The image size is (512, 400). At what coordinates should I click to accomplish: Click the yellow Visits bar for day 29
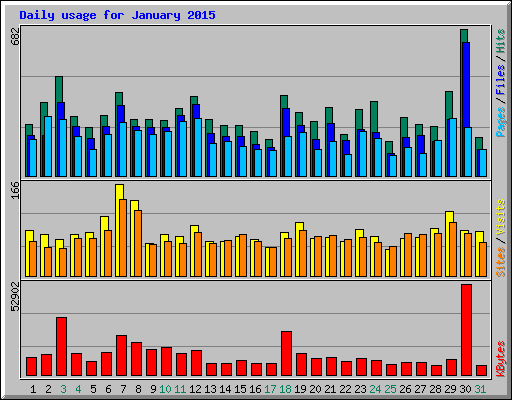pos(448,244)
